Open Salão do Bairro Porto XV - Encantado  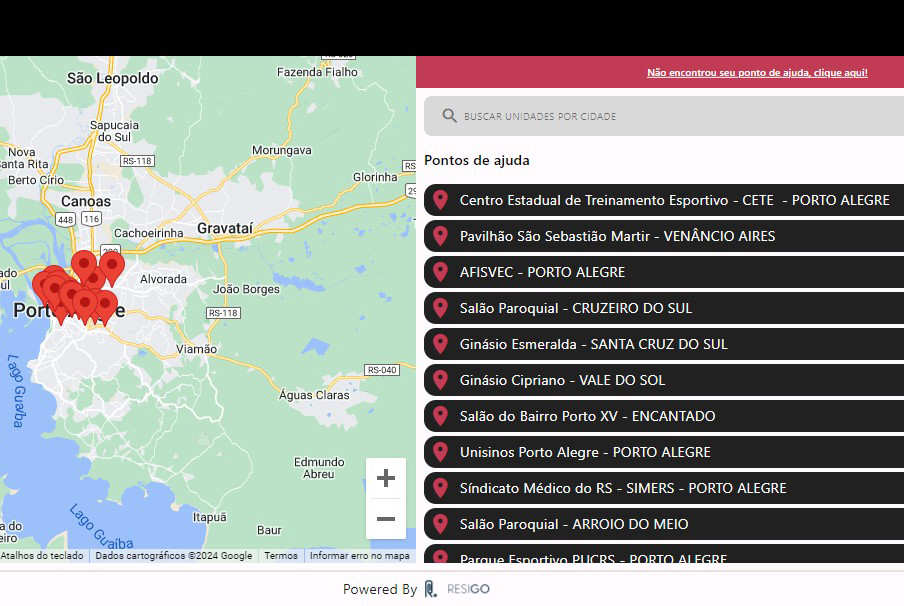tap(587, 416)
